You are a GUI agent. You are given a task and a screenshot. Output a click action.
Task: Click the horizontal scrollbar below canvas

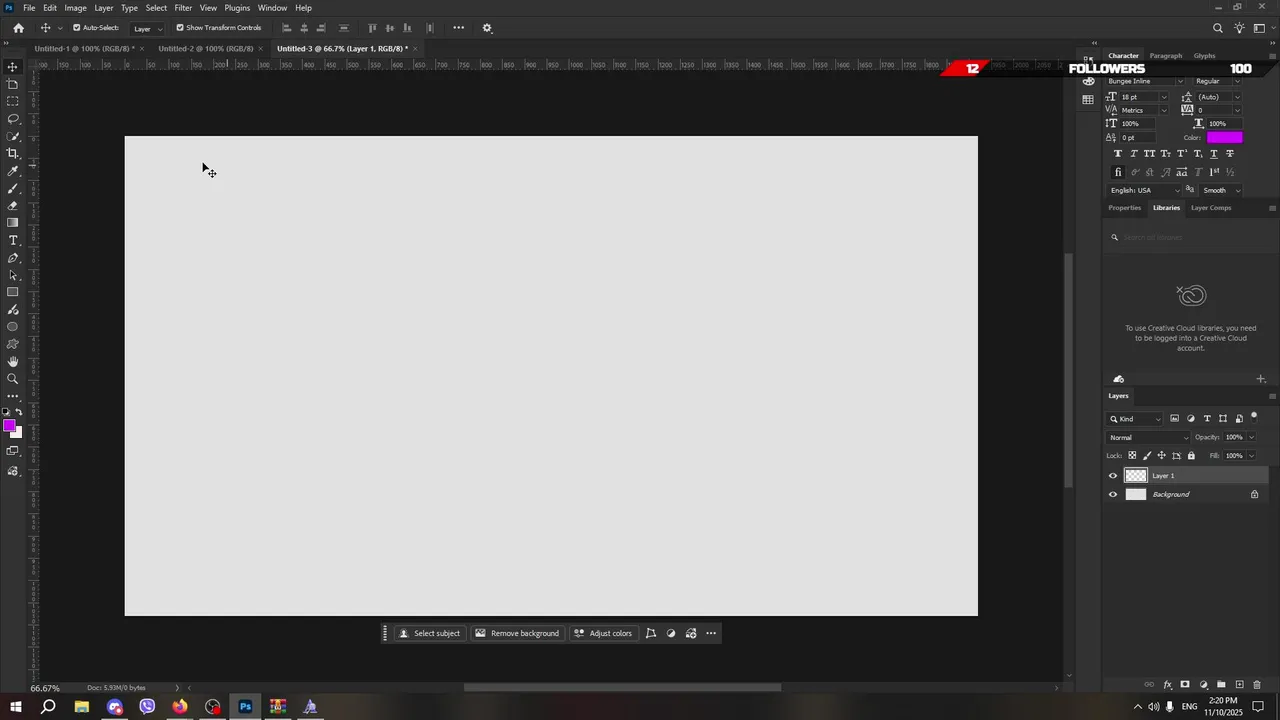pyautogui.click(x=622, y=687)
